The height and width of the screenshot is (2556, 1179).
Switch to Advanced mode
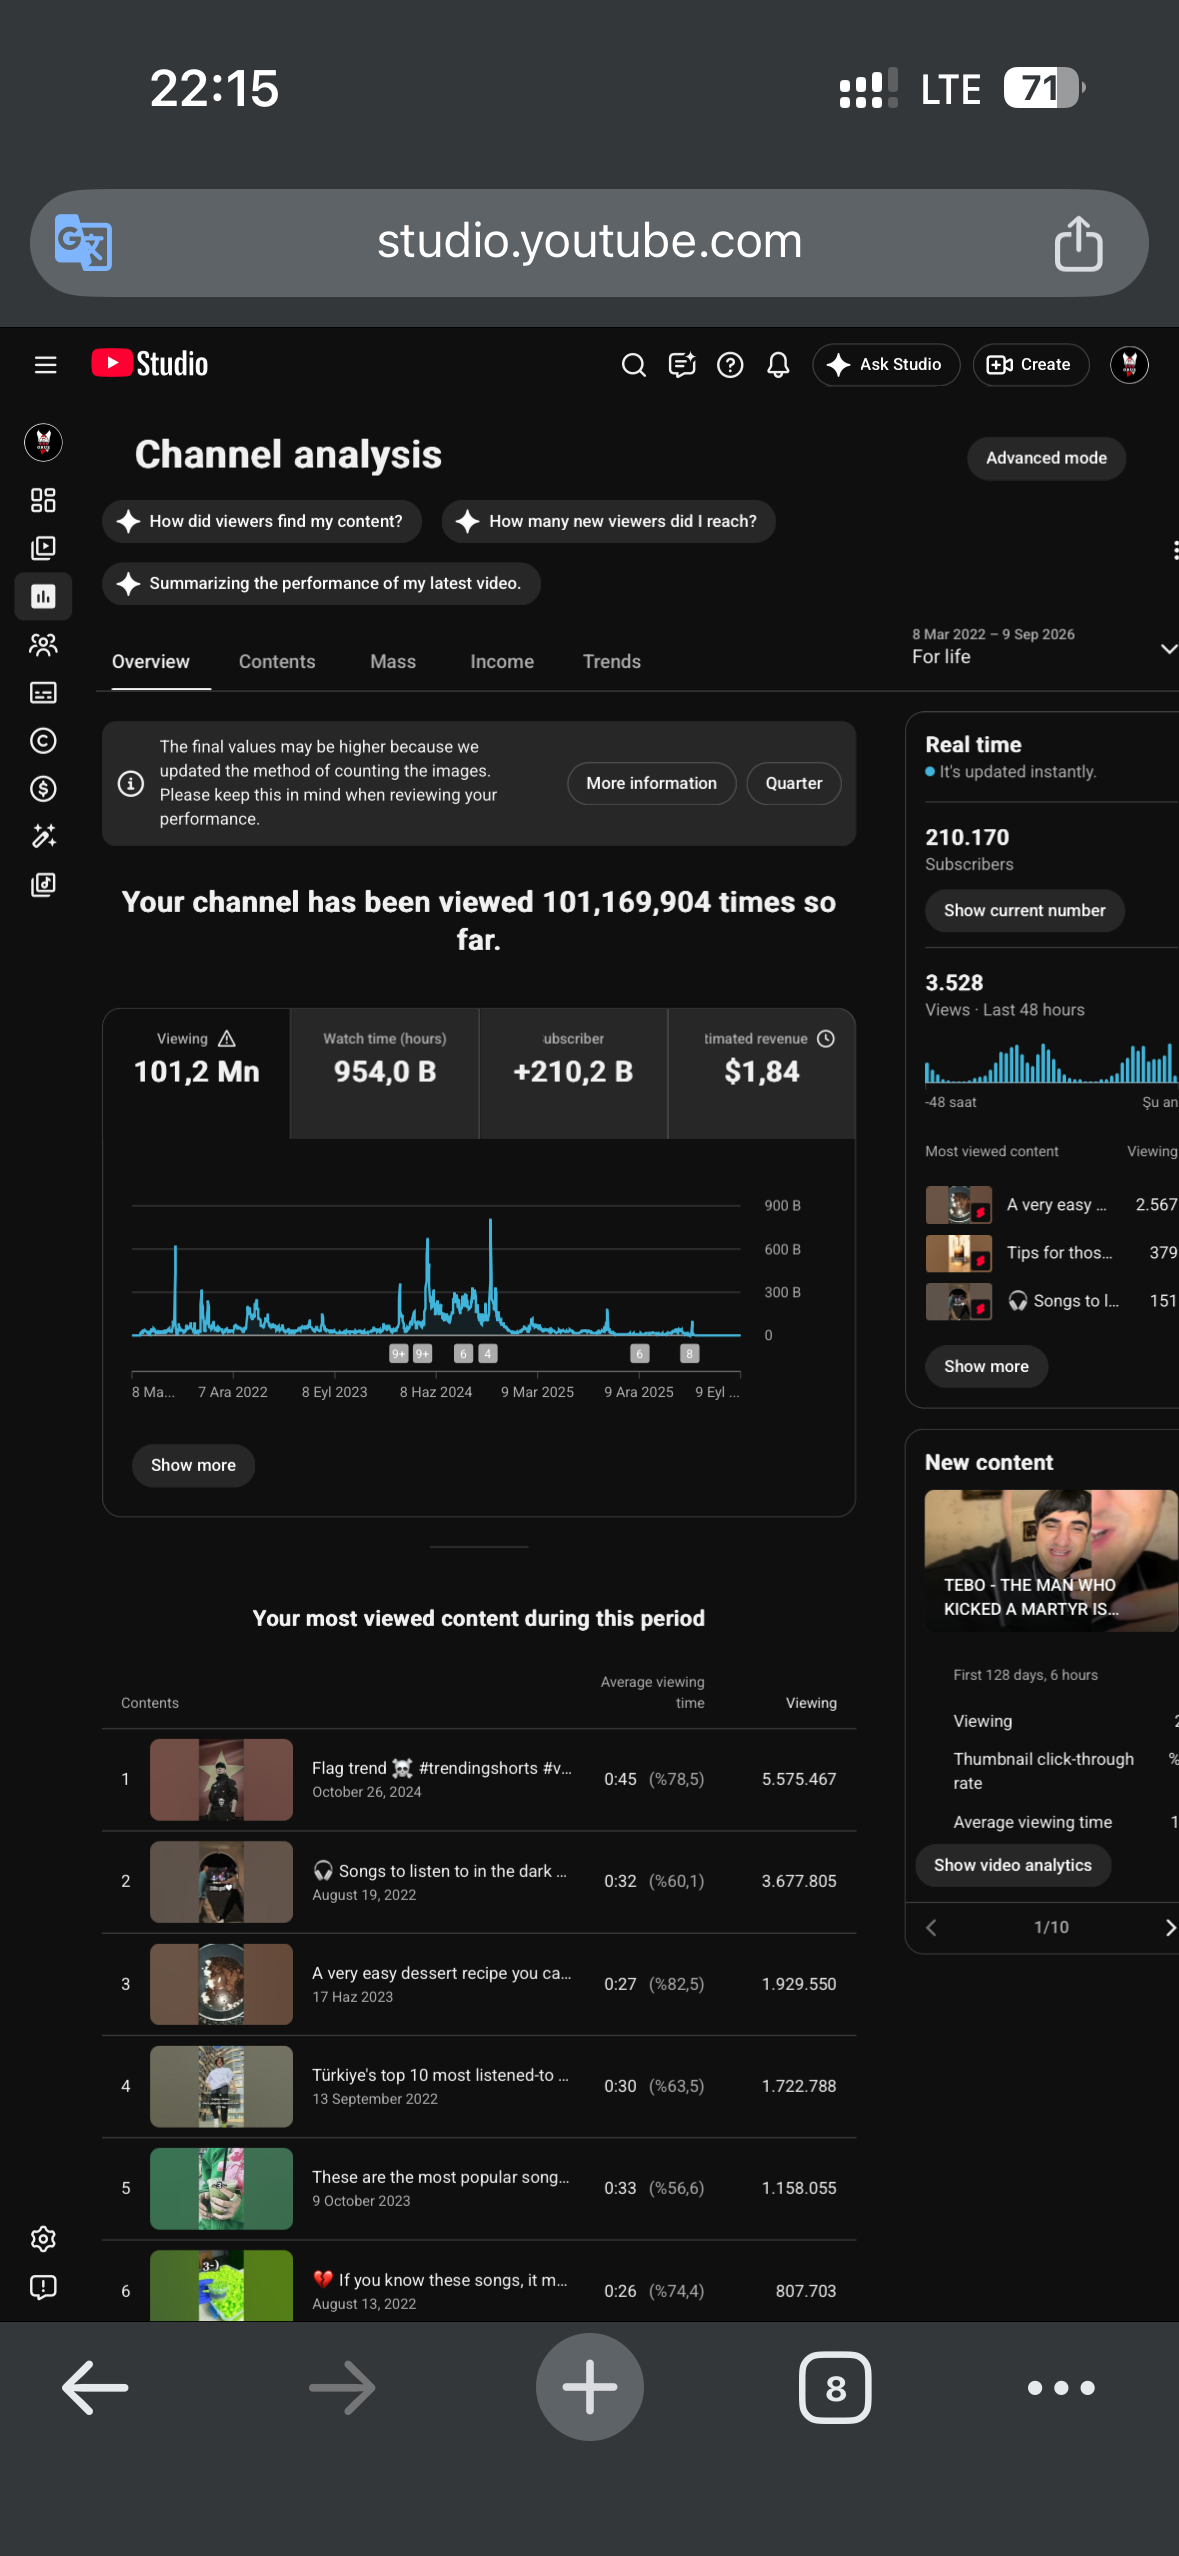pyautogui.click(x=1046, y=458)
